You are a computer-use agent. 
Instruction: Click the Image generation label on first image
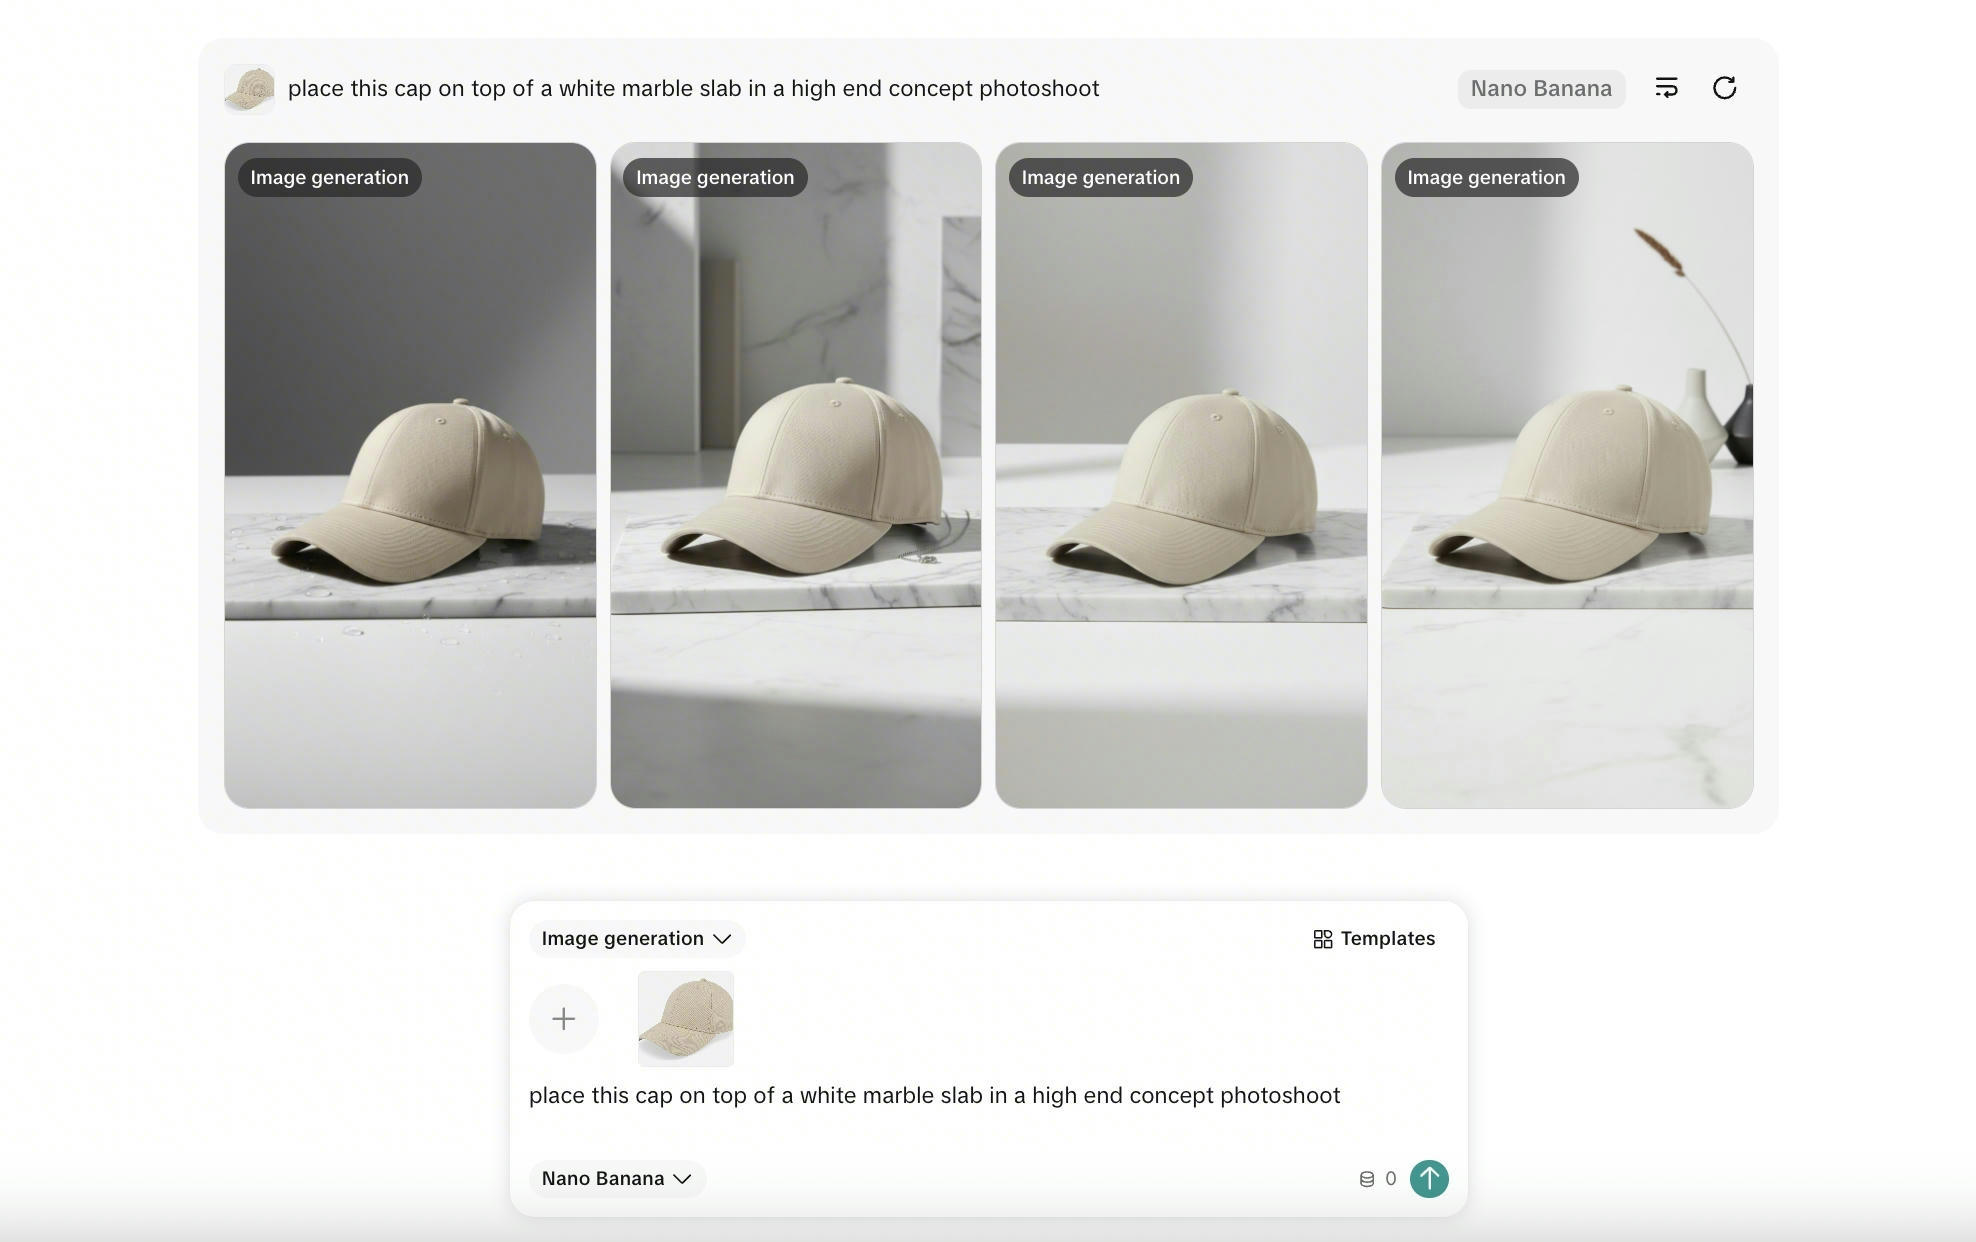(x=330, y=177)
